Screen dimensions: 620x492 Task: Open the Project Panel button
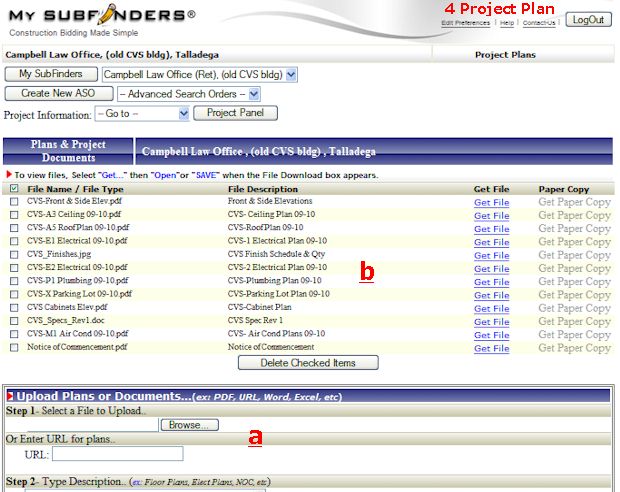[235, 113]
